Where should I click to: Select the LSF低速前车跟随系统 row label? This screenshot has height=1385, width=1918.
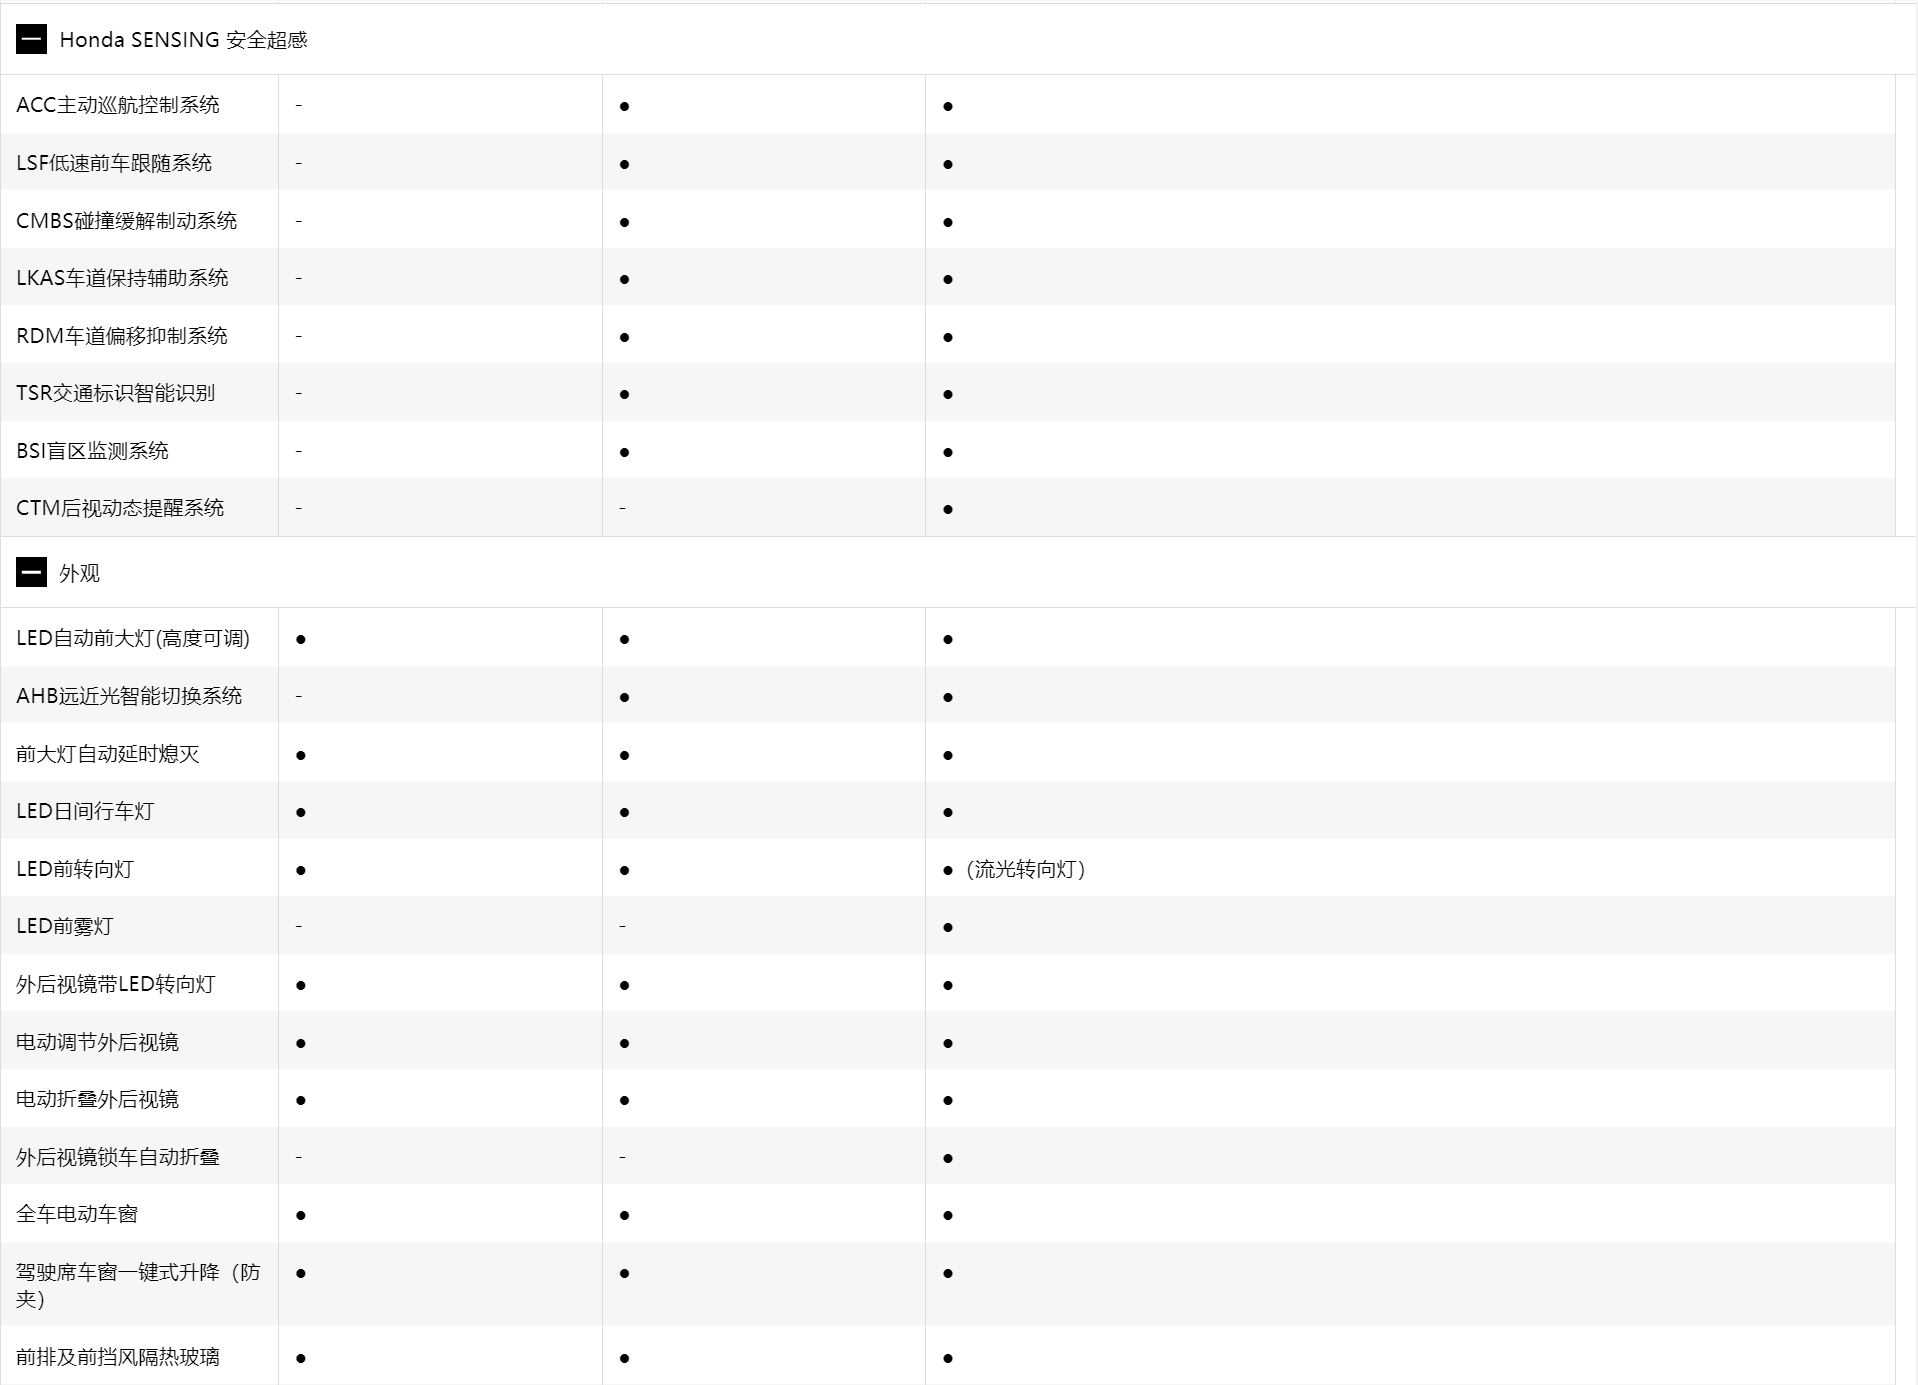114,163
